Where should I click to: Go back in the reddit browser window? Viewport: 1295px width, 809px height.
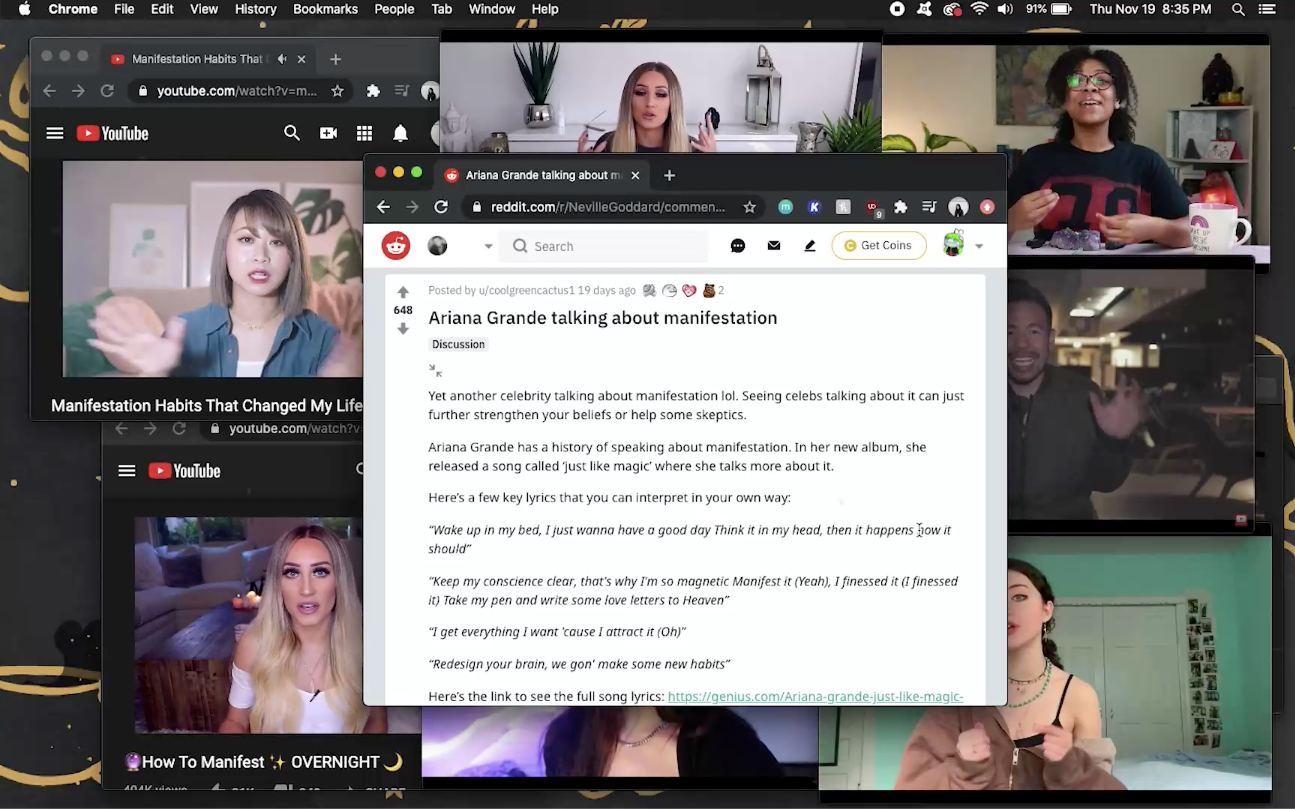pos(383,207)
